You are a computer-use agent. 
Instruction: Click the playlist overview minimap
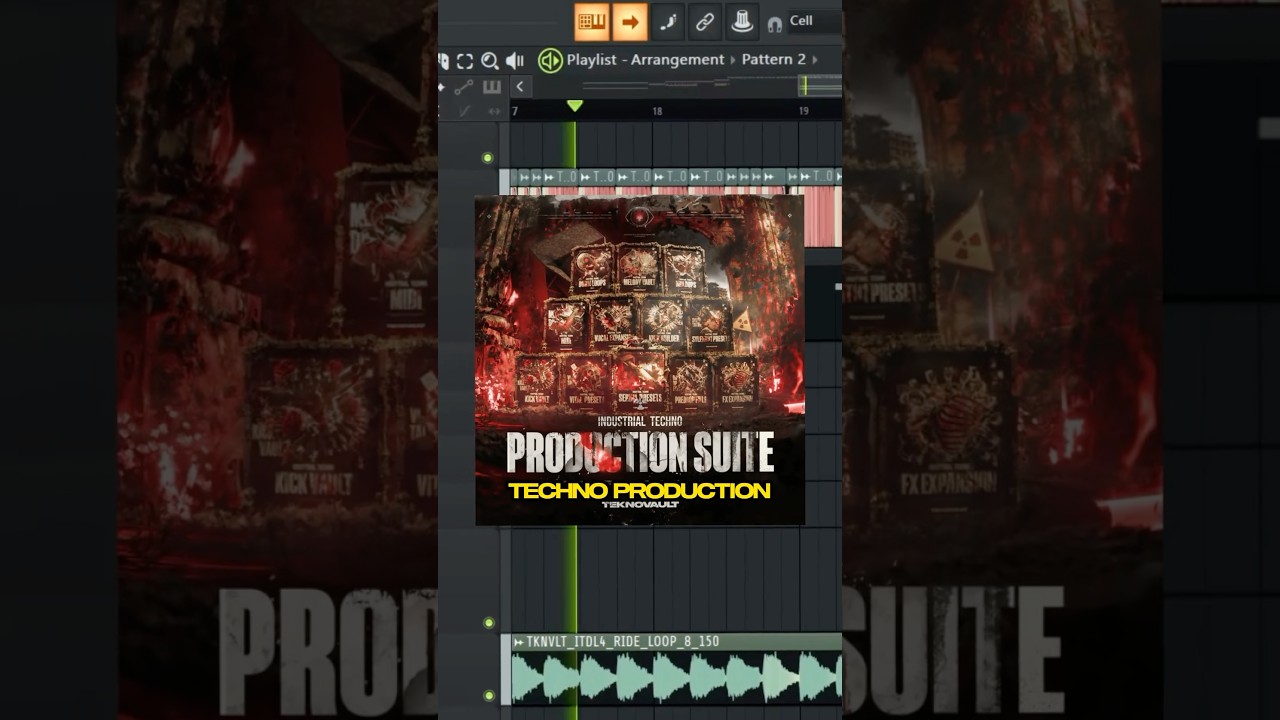(685, 87)
